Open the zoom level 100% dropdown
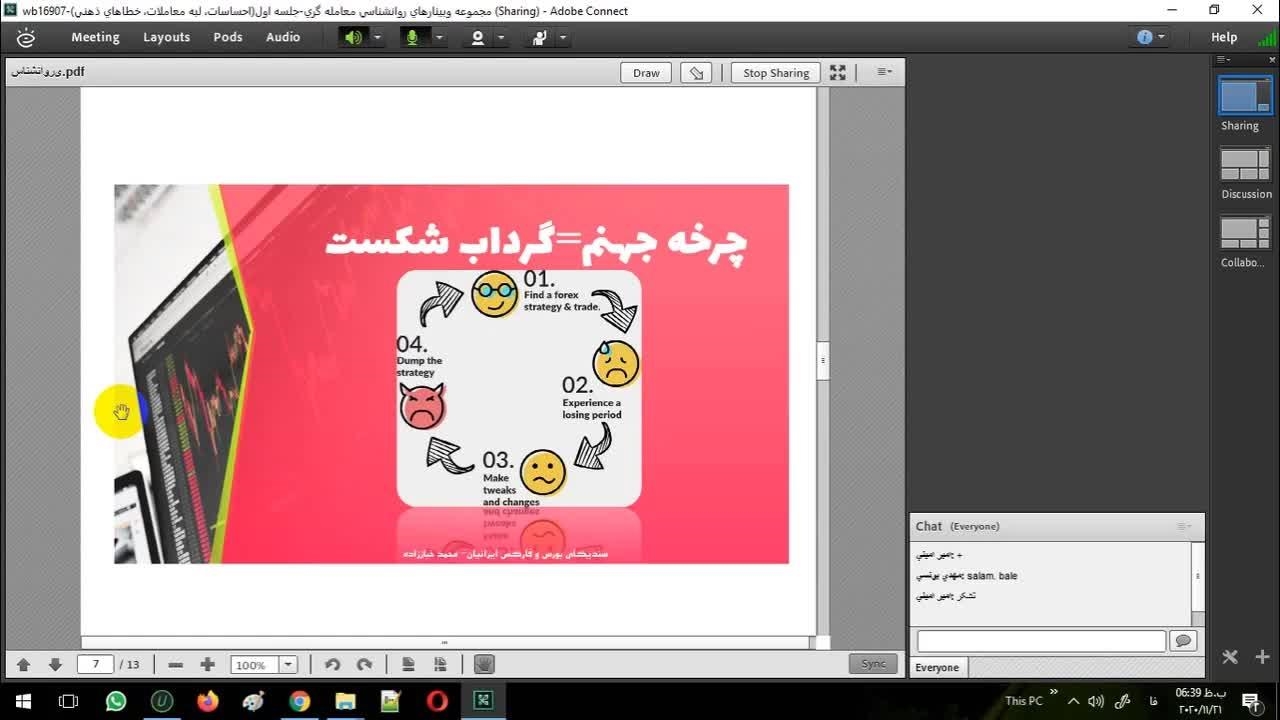Viewport: 1280px width, 720px height. pos(288,665)
